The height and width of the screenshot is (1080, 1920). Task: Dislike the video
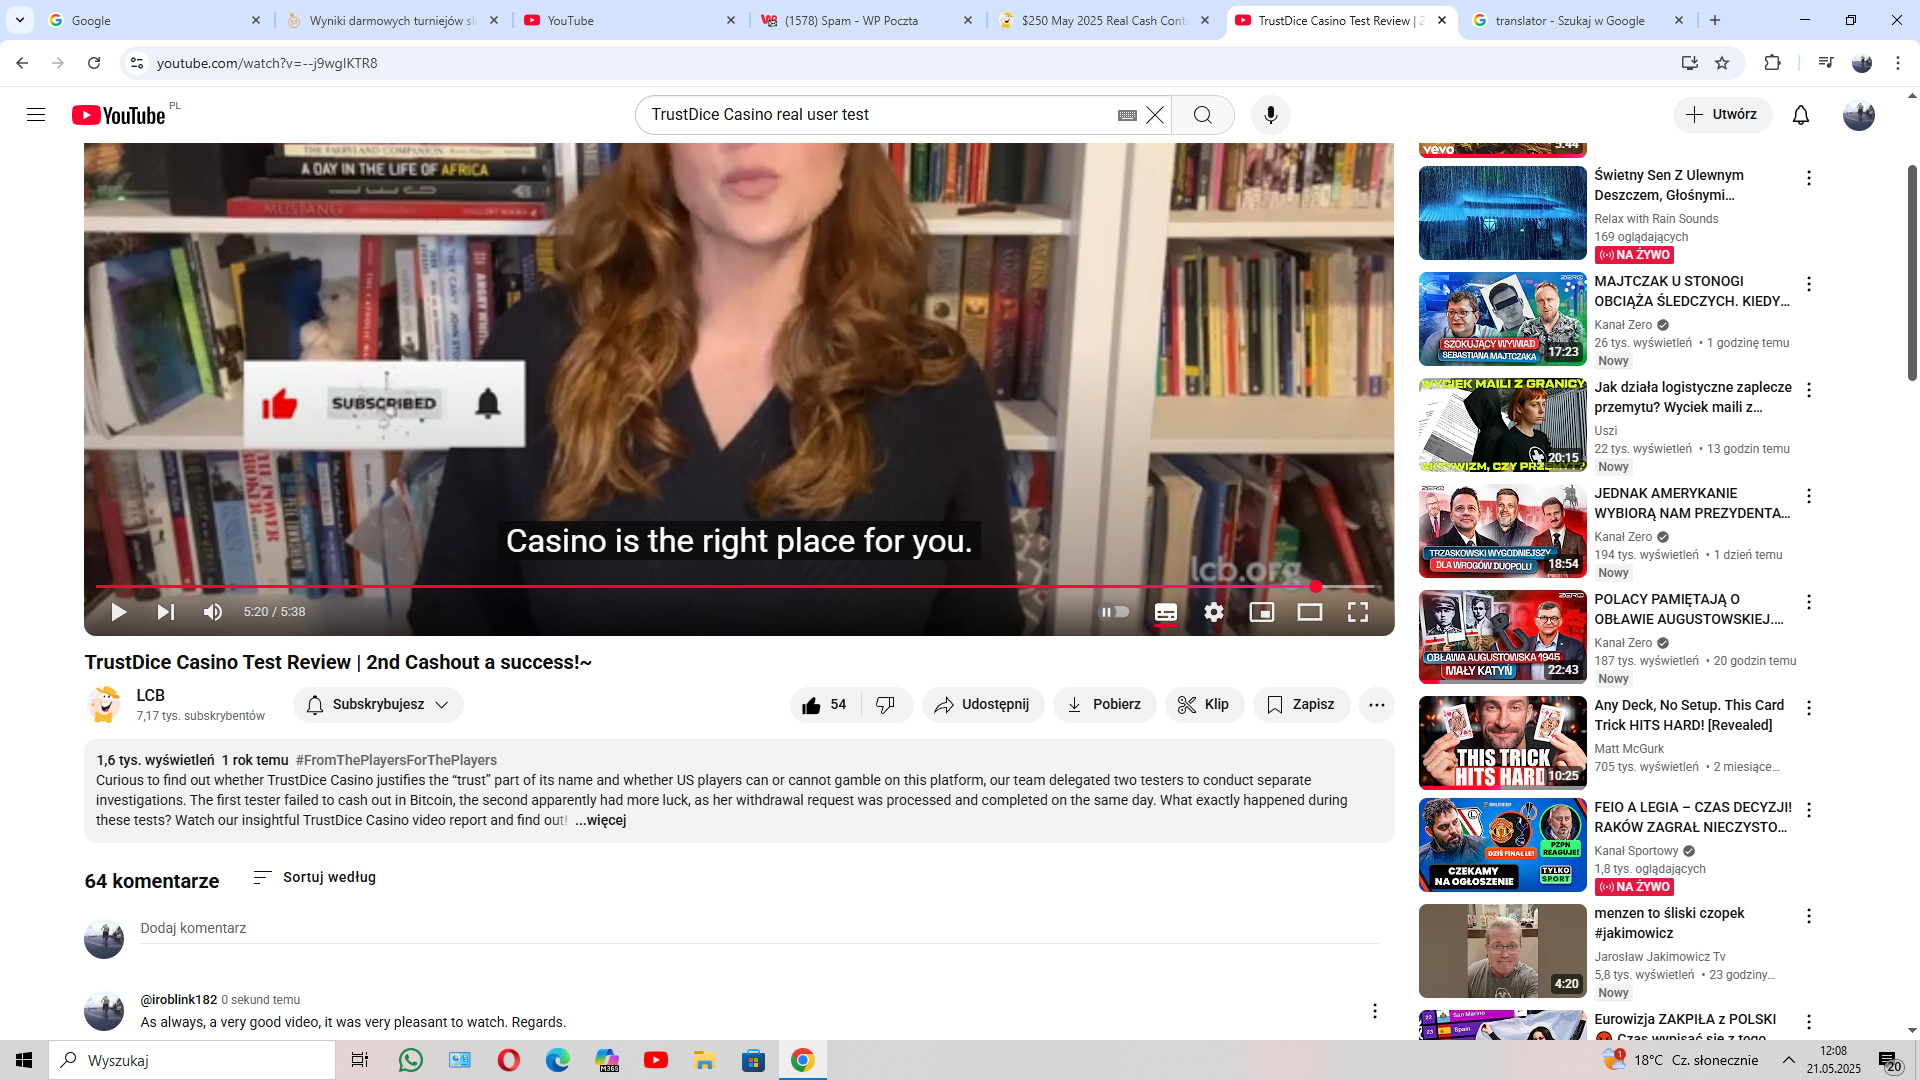(x=886, y=705)
